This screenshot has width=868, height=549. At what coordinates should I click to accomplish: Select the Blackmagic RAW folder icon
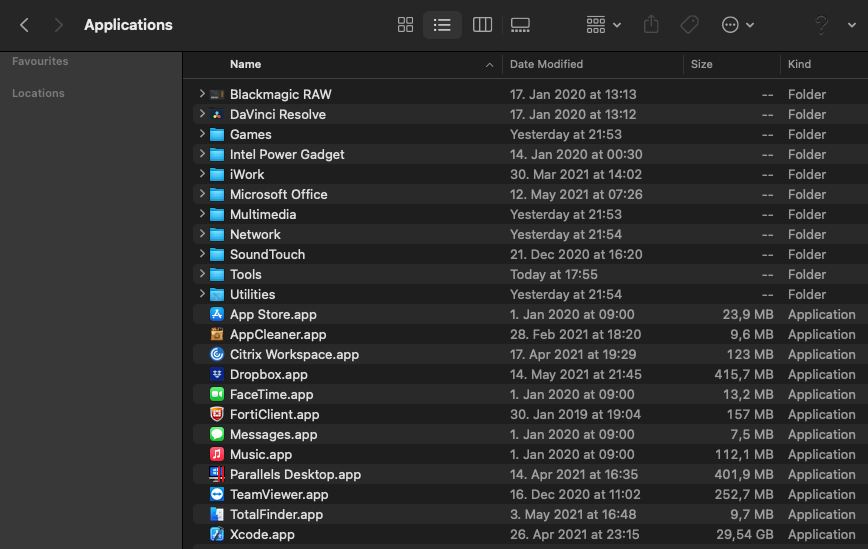[x=217, y=95]
